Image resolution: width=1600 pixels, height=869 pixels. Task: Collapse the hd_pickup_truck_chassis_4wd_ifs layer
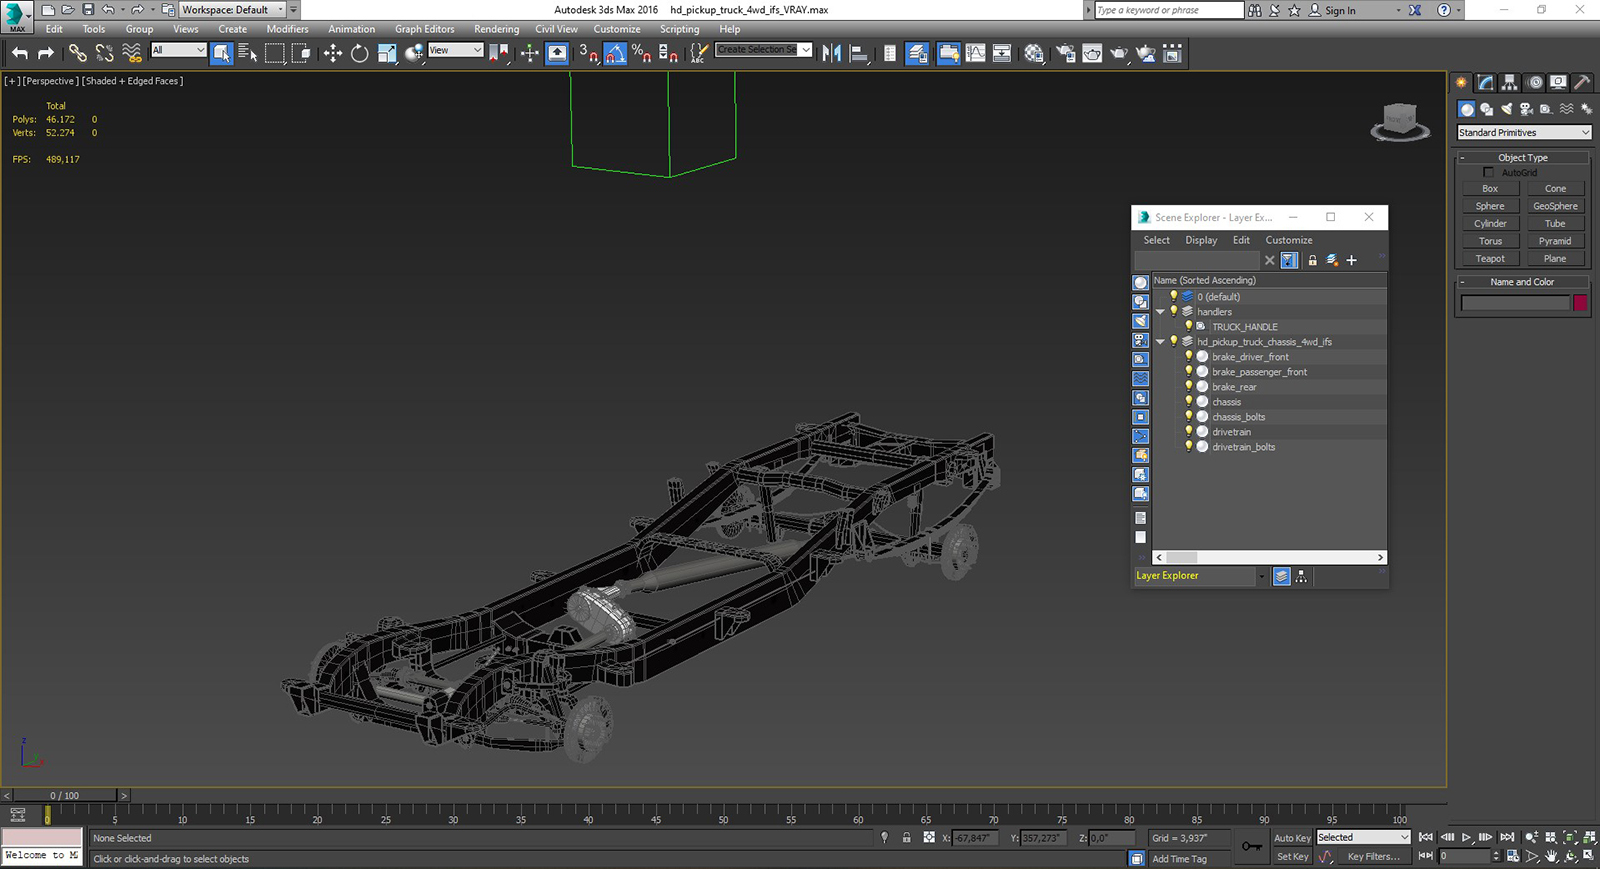coord(1161,342)
